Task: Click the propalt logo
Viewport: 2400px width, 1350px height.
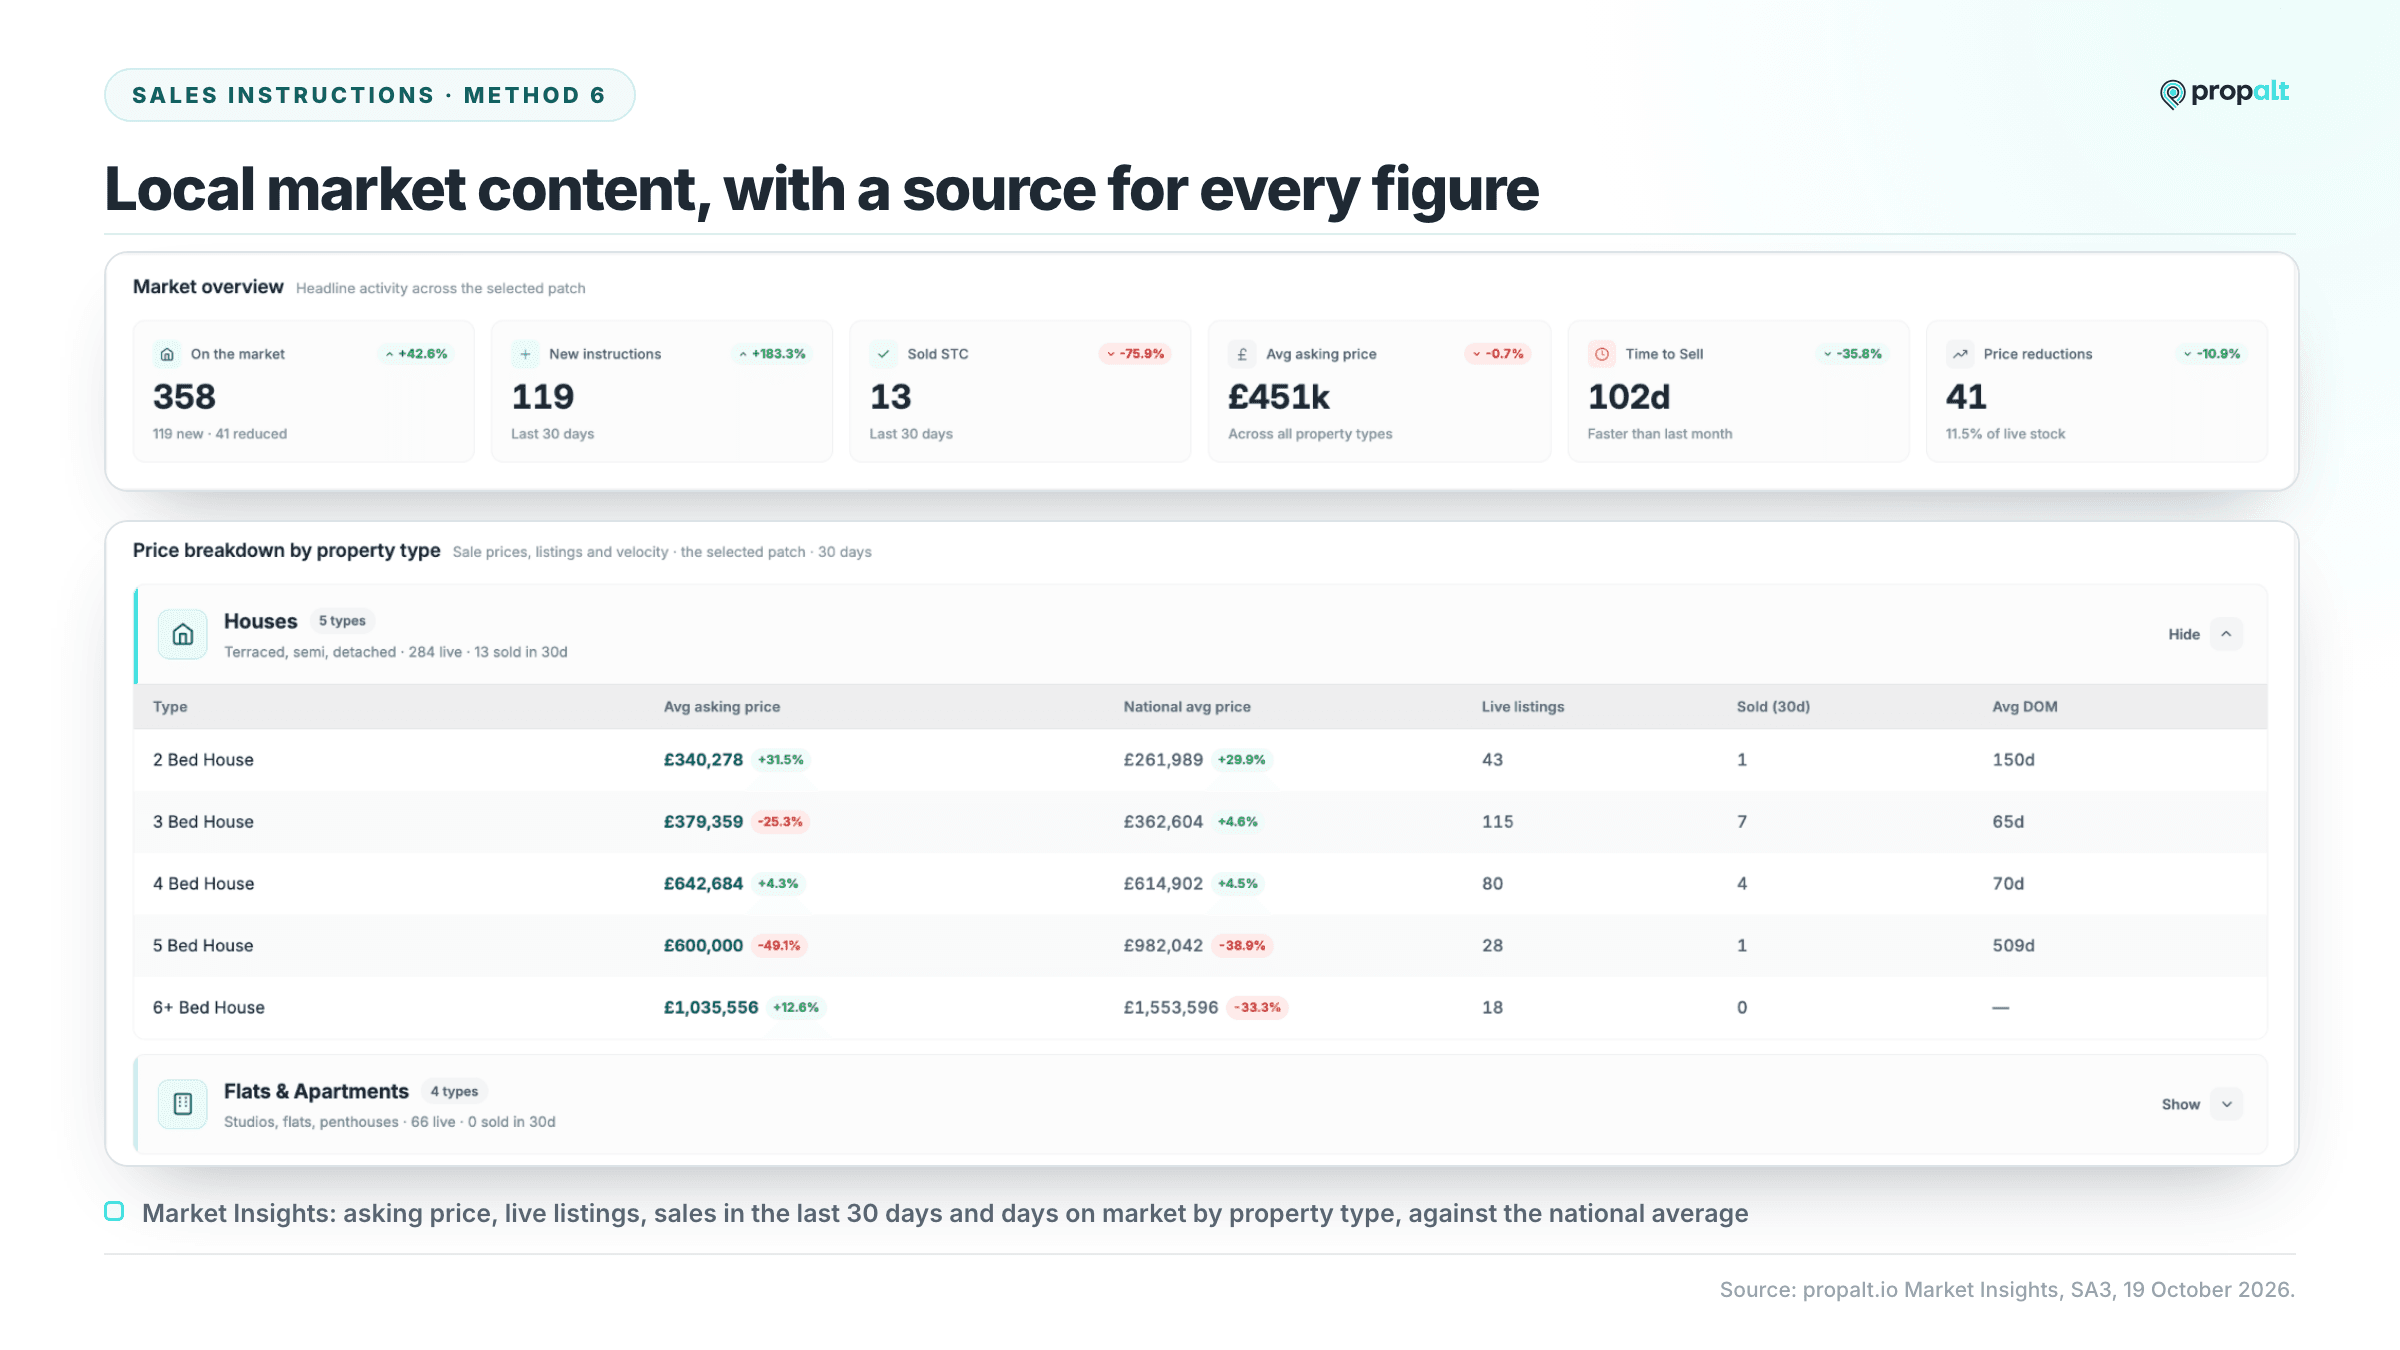Action: click(2225, 93)
